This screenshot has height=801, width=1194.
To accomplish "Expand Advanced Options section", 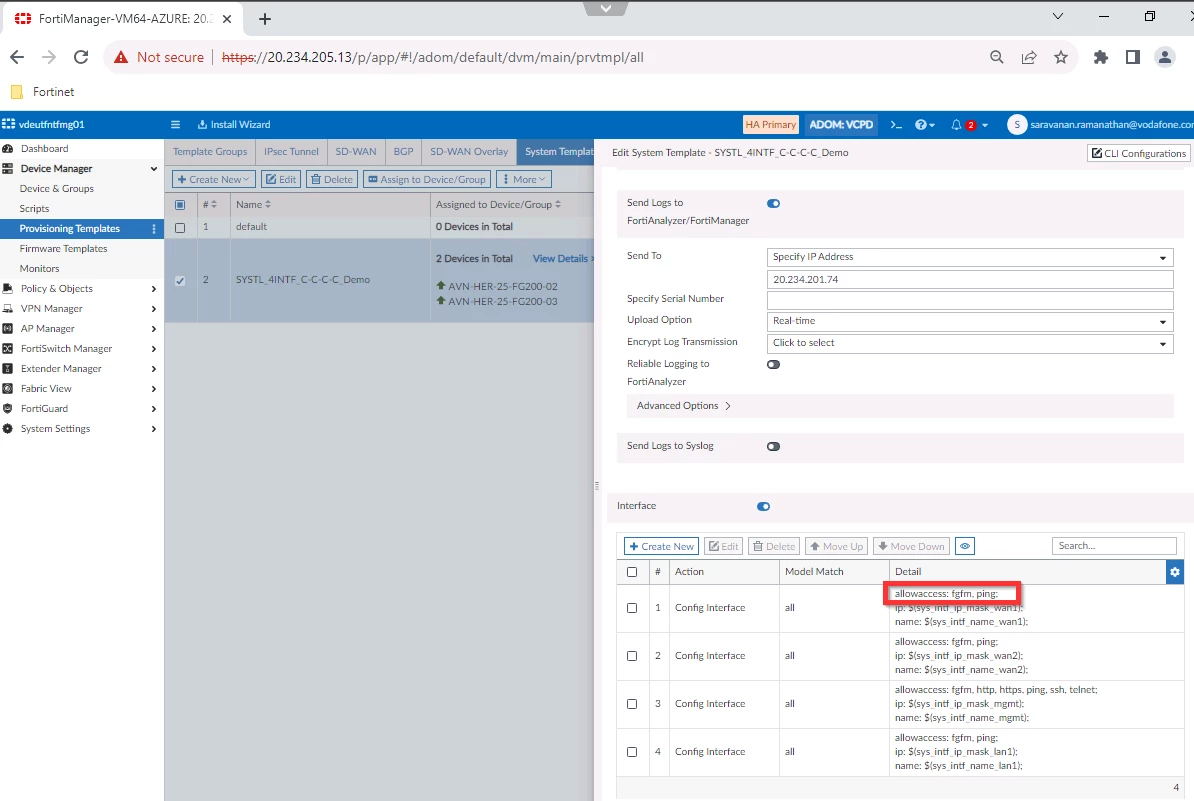I will click(683, 406).
